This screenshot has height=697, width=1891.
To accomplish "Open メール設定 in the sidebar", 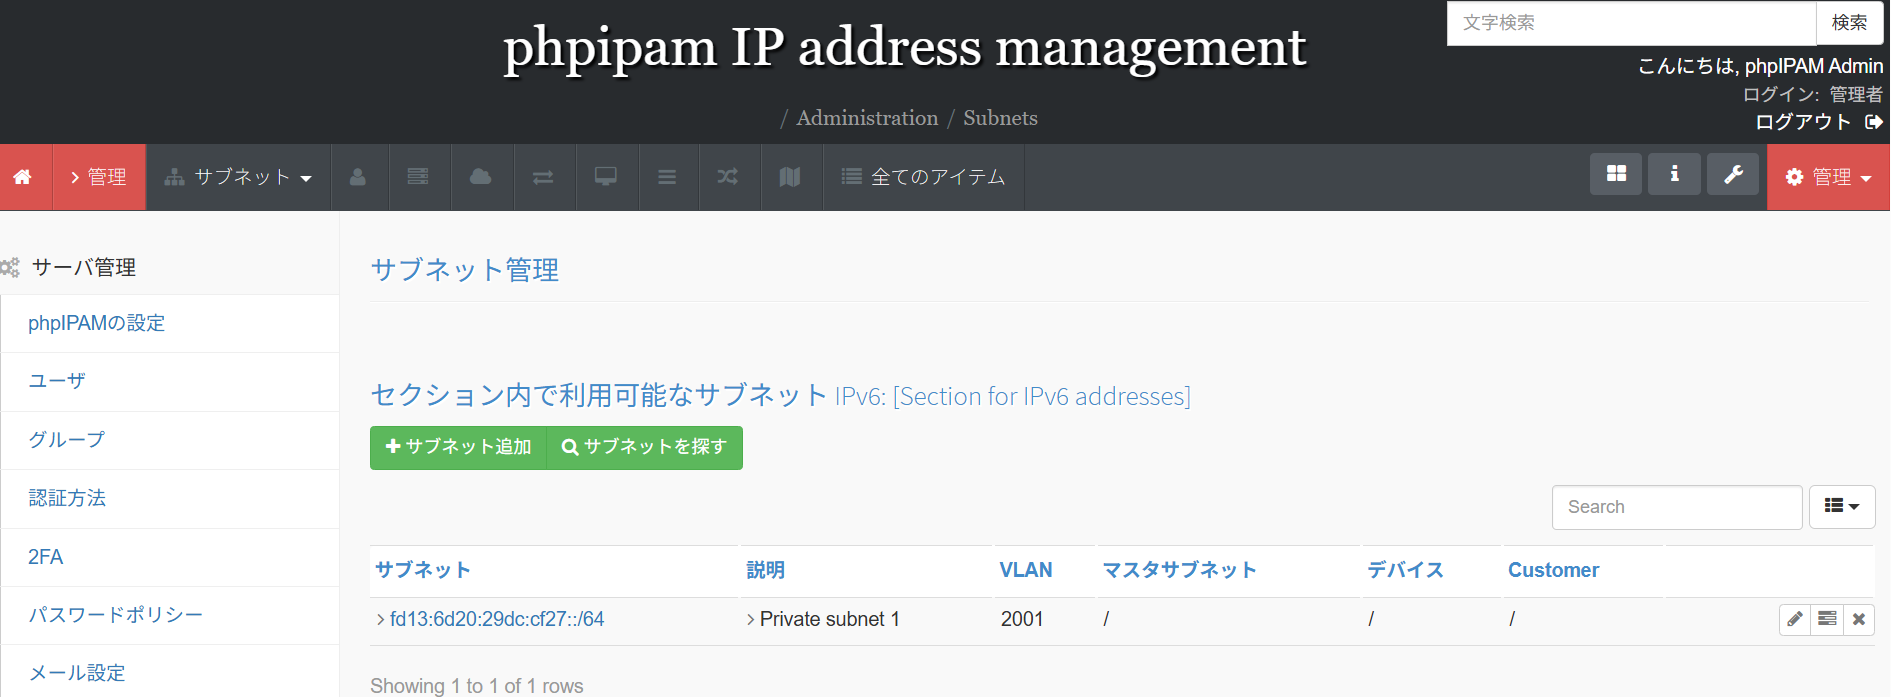I will point(77,673).
